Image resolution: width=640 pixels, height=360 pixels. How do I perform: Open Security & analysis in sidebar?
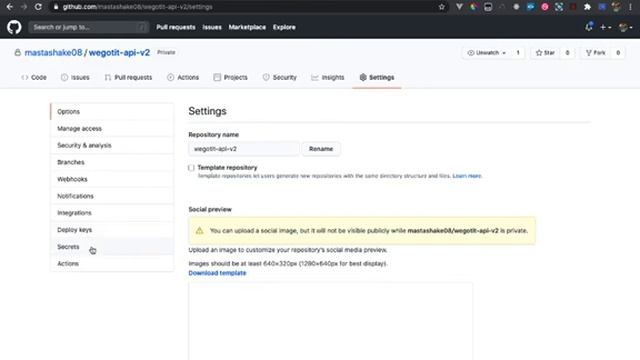point(112,145)
